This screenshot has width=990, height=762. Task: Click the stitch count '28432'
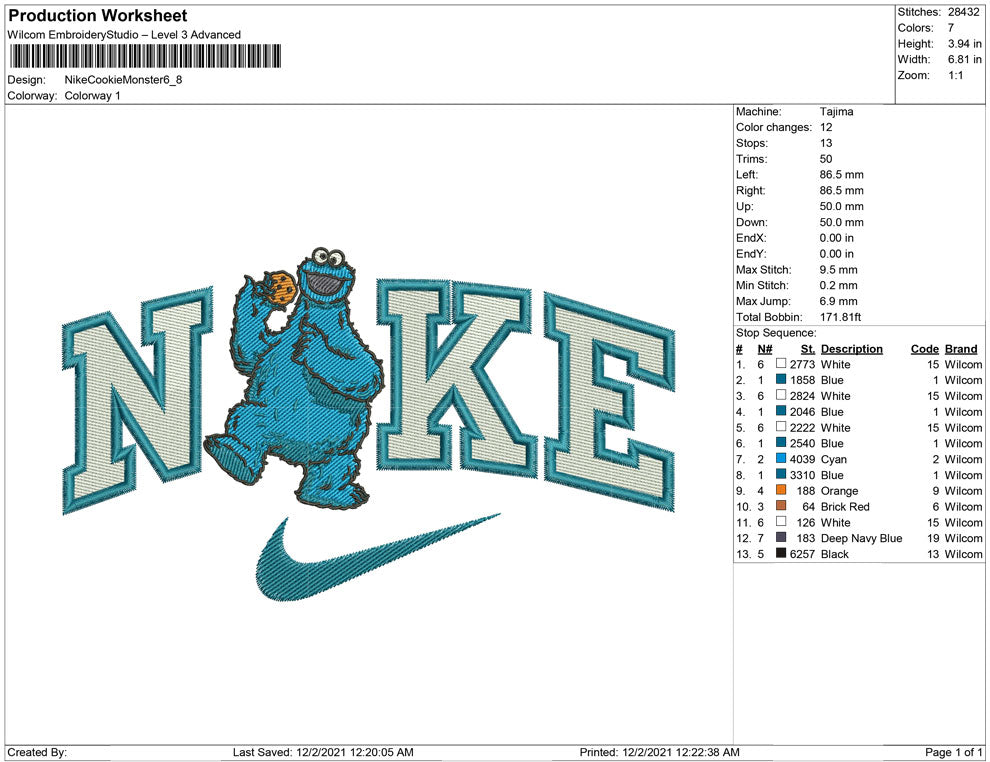[963, 12]
